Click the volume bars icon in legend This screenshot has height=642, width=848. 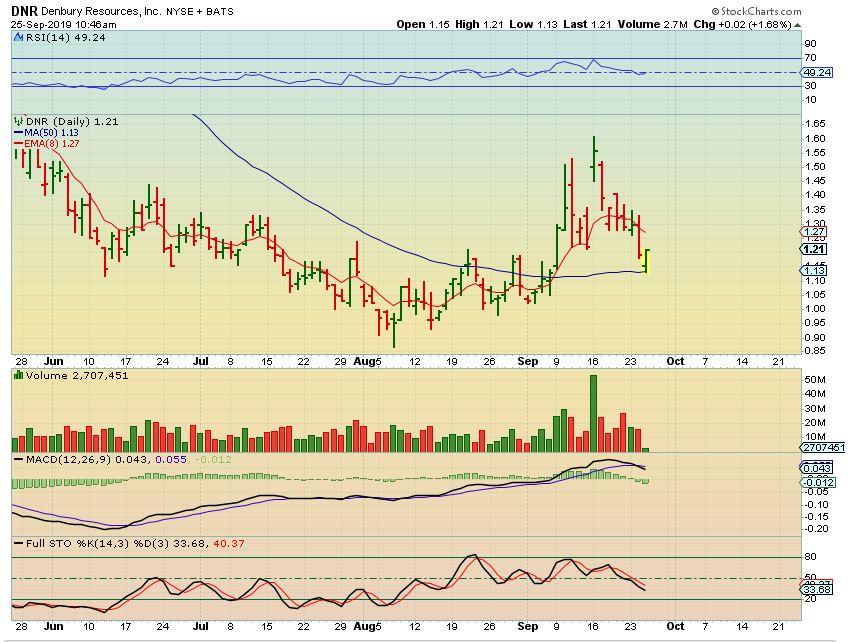tap(18, 375)
